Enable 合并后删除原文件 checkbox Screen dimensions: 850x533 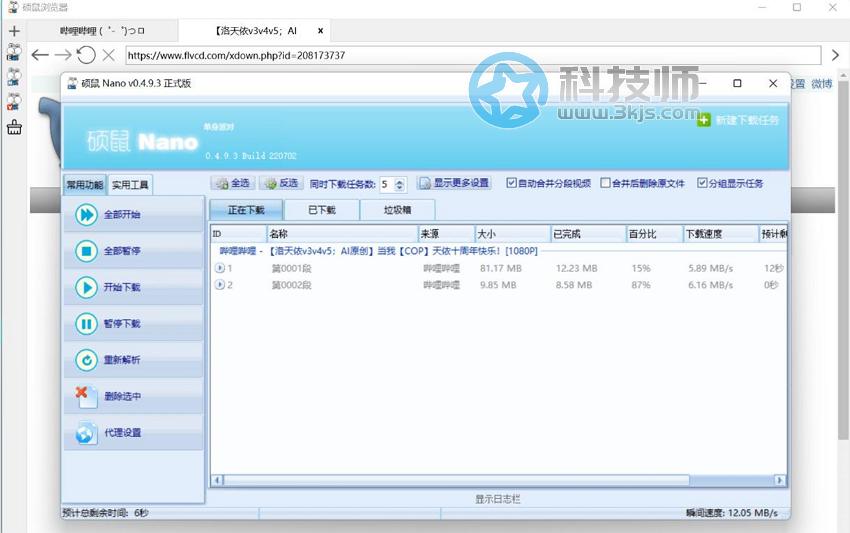tap(606, 183)
